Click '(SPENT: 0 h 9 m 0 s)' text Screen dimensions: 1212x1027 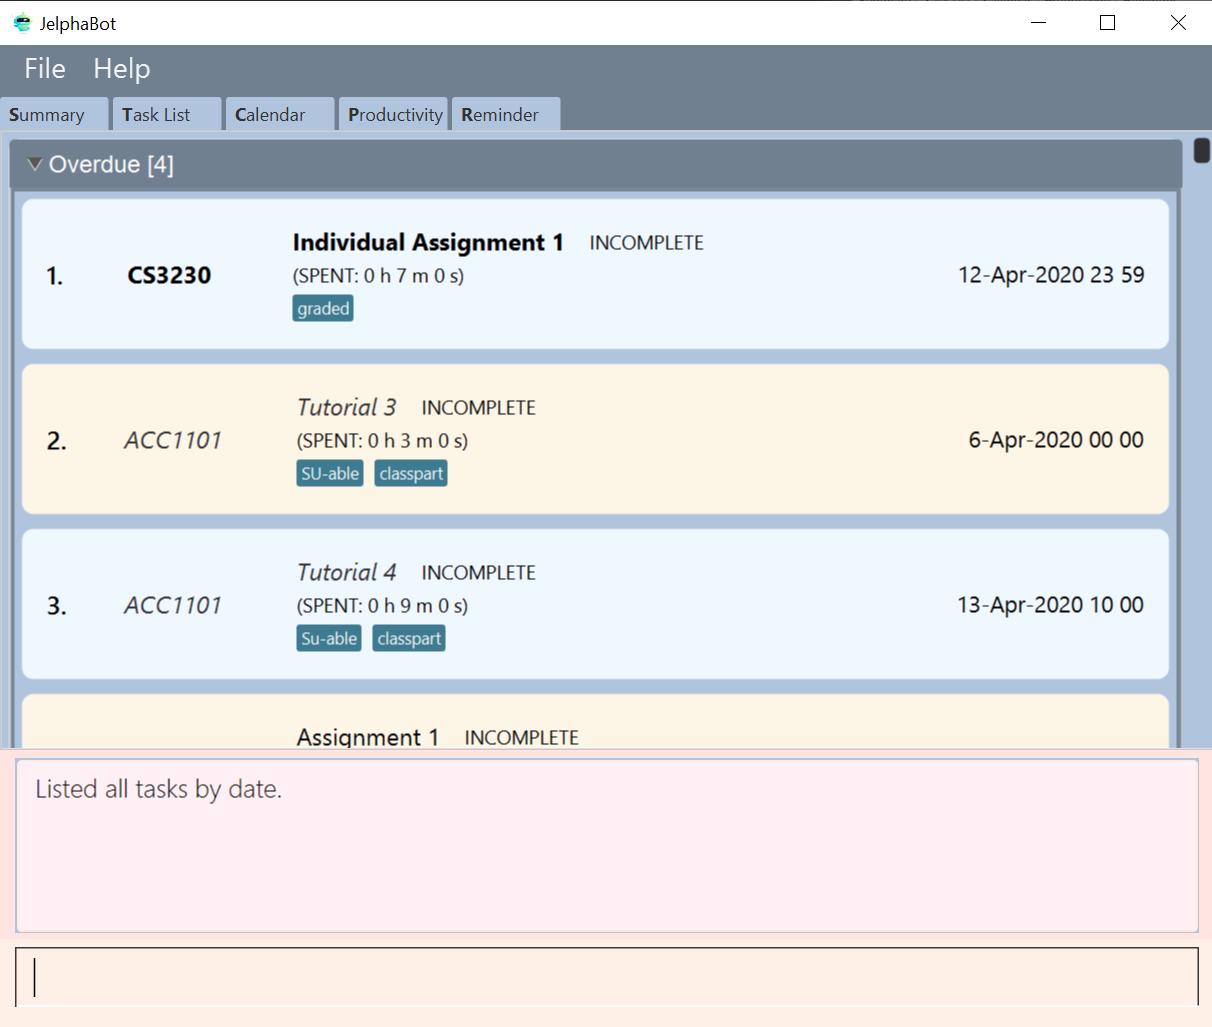point(382,606)
